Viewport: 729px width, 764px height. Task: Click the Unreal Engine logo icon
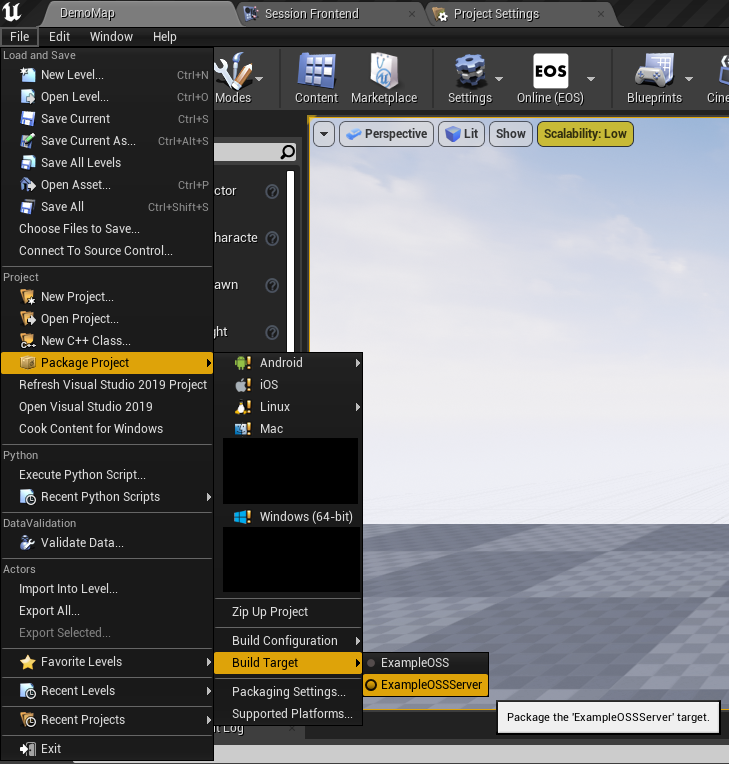pyautogui.click(x=12, y=12)
